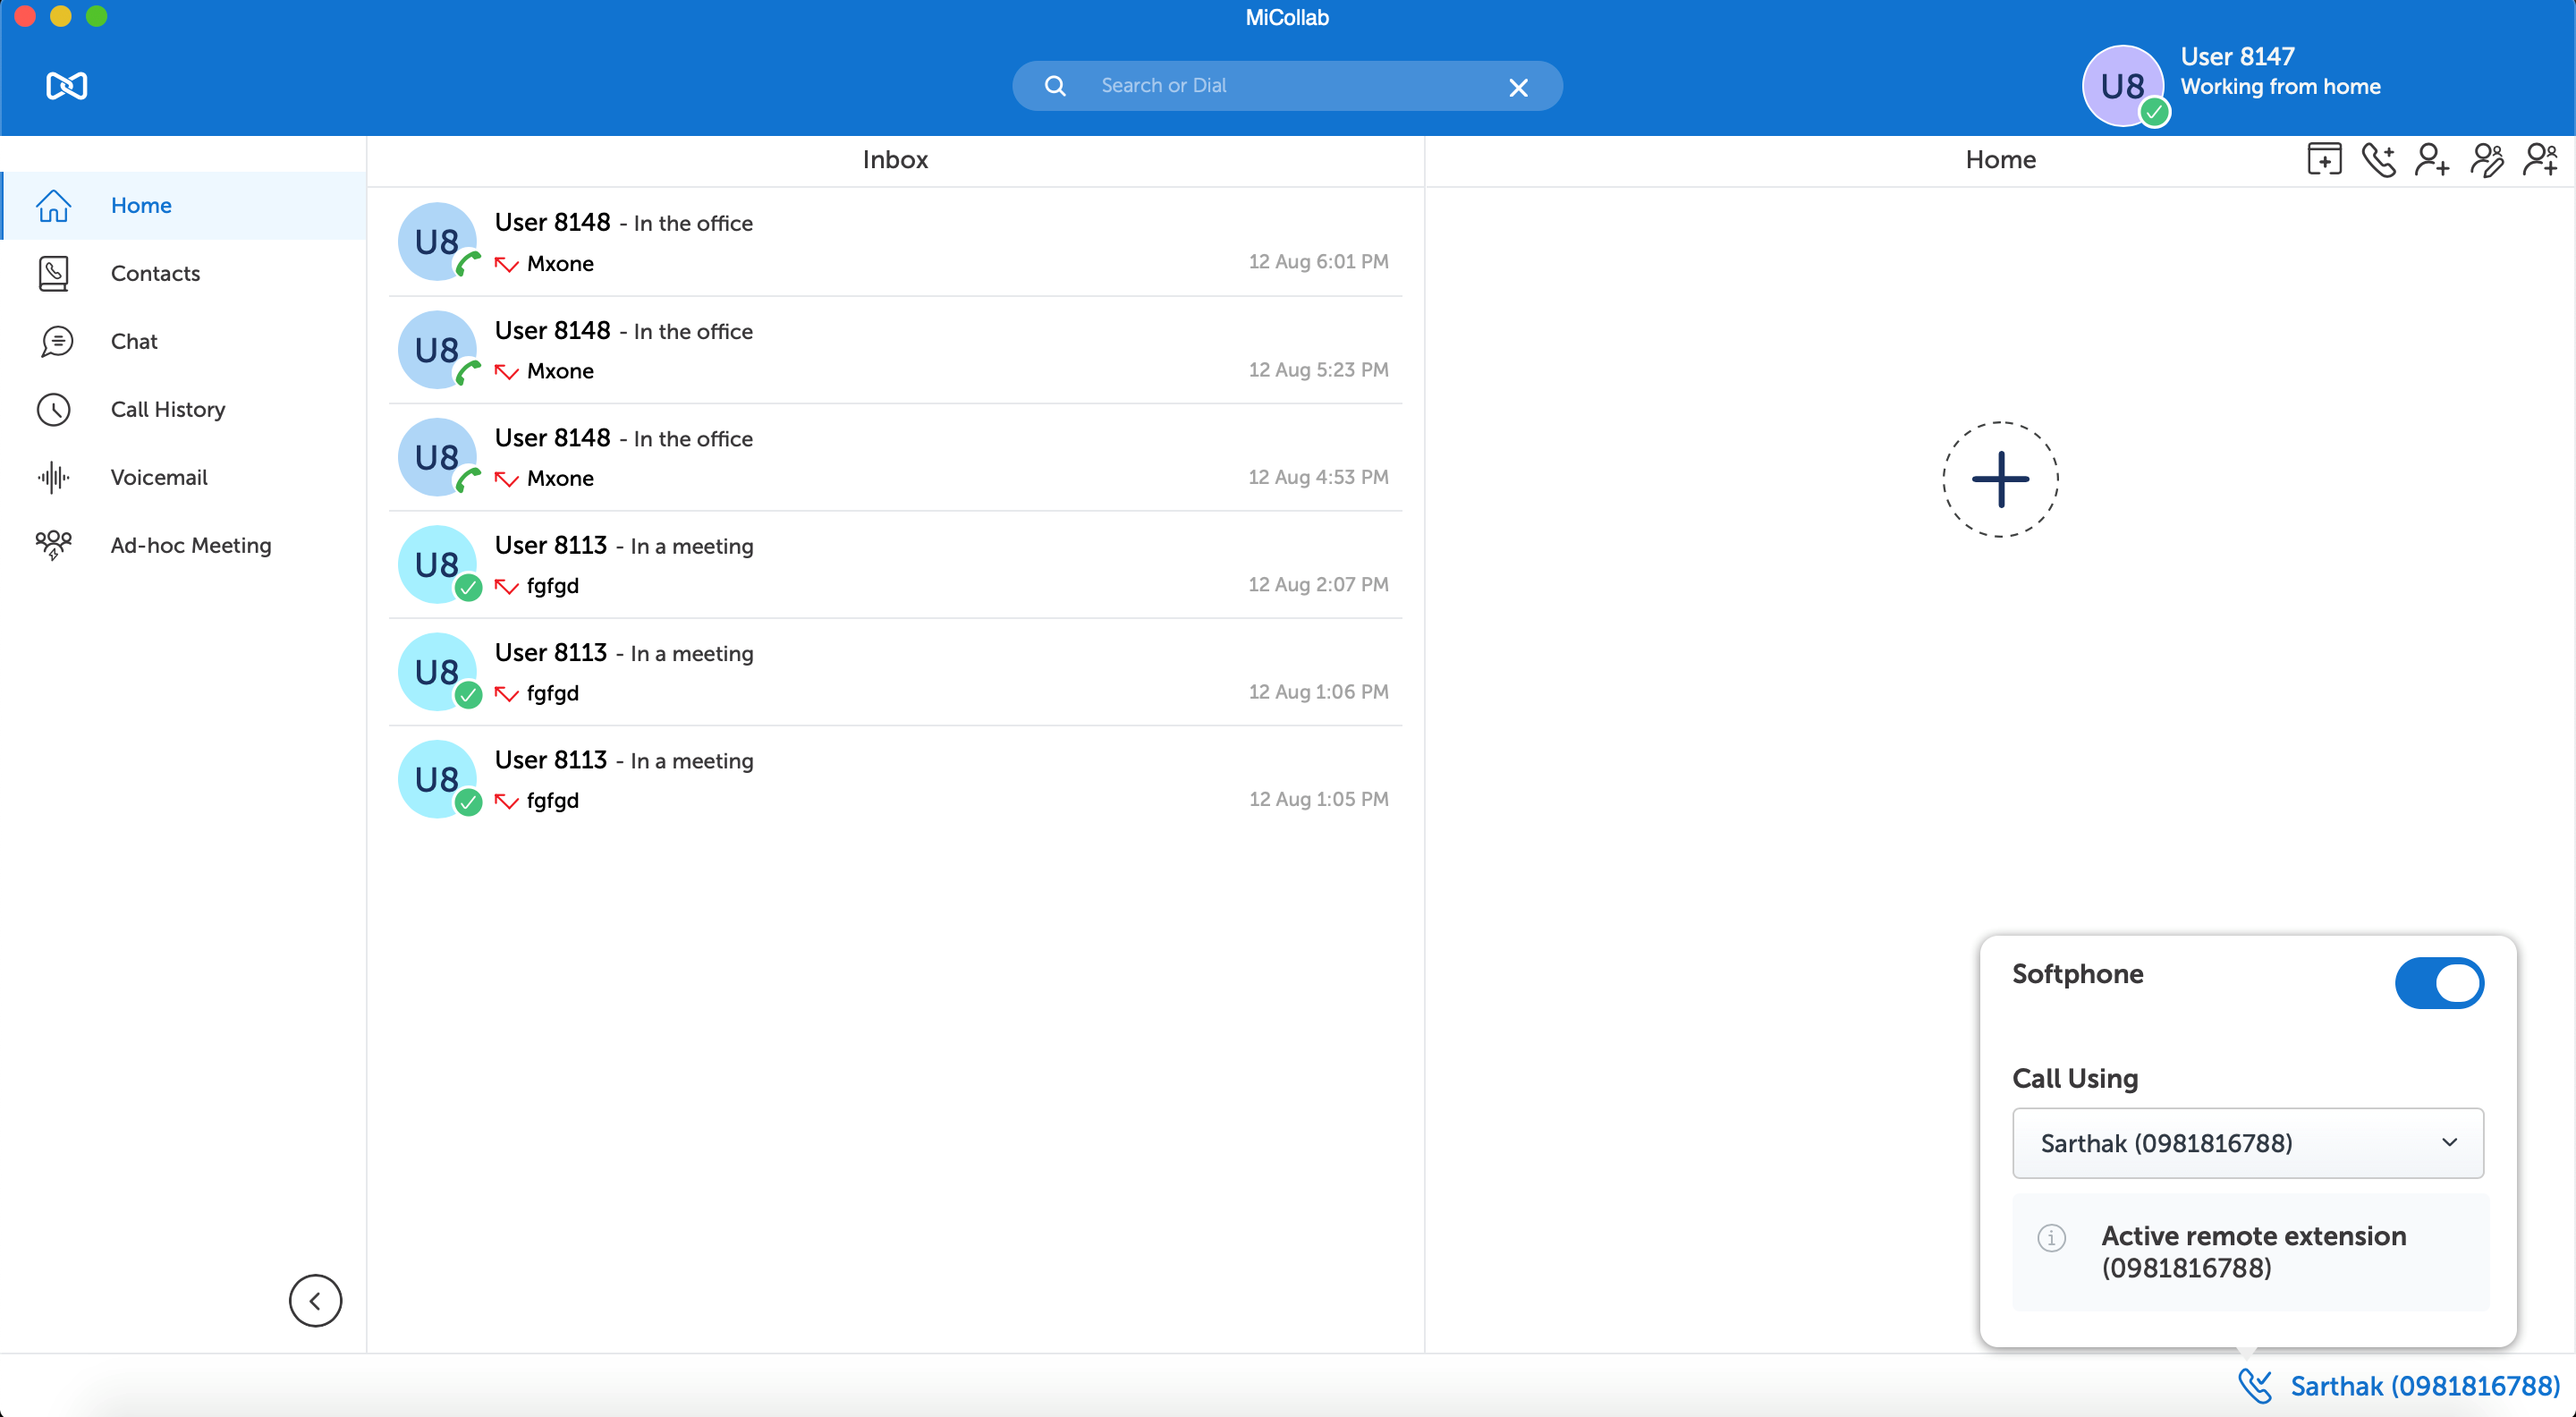Click the people with pencil icon
This screenshot has width=2576, height=1417.
click(x=2486, y=160)
